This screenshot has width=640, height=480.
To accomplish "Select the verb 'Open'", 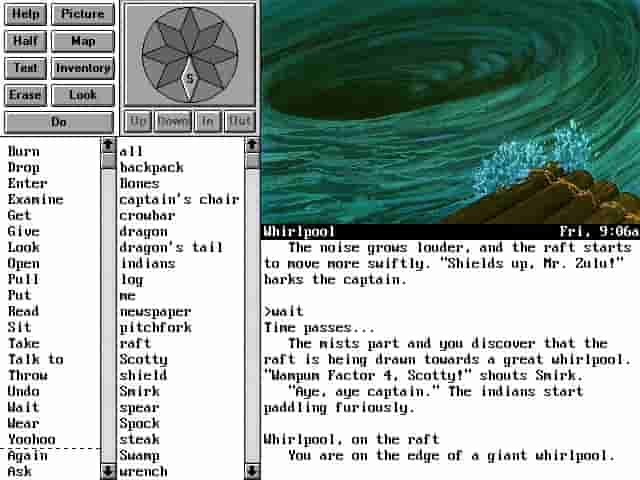I will (x=24, y=264).
